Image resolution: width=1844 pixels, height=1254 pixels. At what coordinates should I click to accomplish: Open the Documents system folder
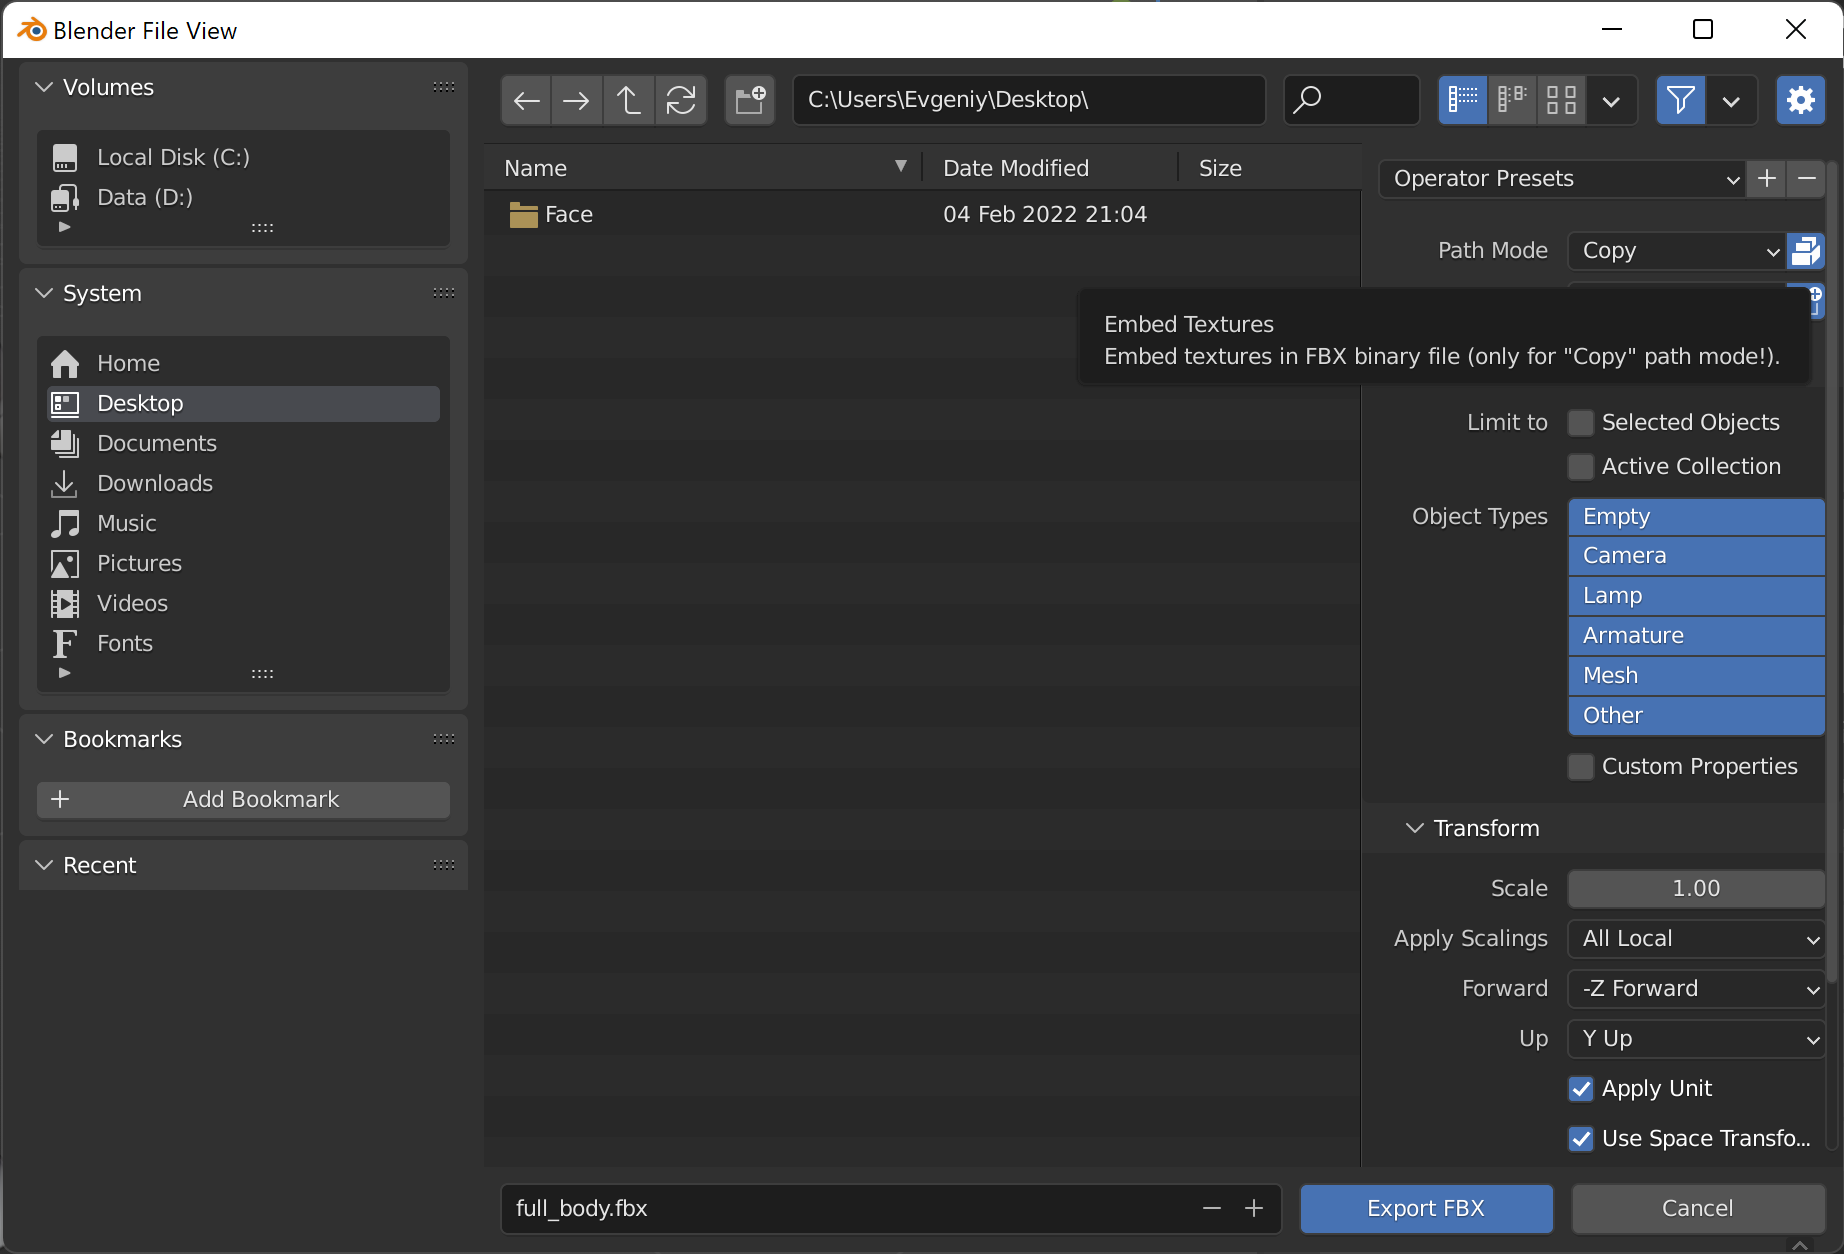[156, 443]
